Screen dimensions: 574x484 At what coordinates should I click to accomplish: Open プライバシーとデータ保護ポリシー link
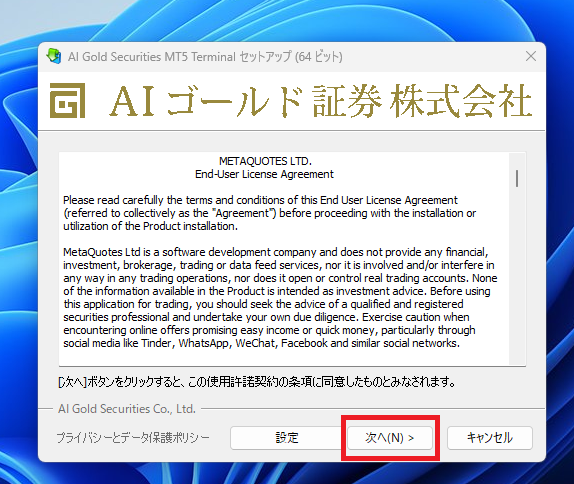[133, 438]
